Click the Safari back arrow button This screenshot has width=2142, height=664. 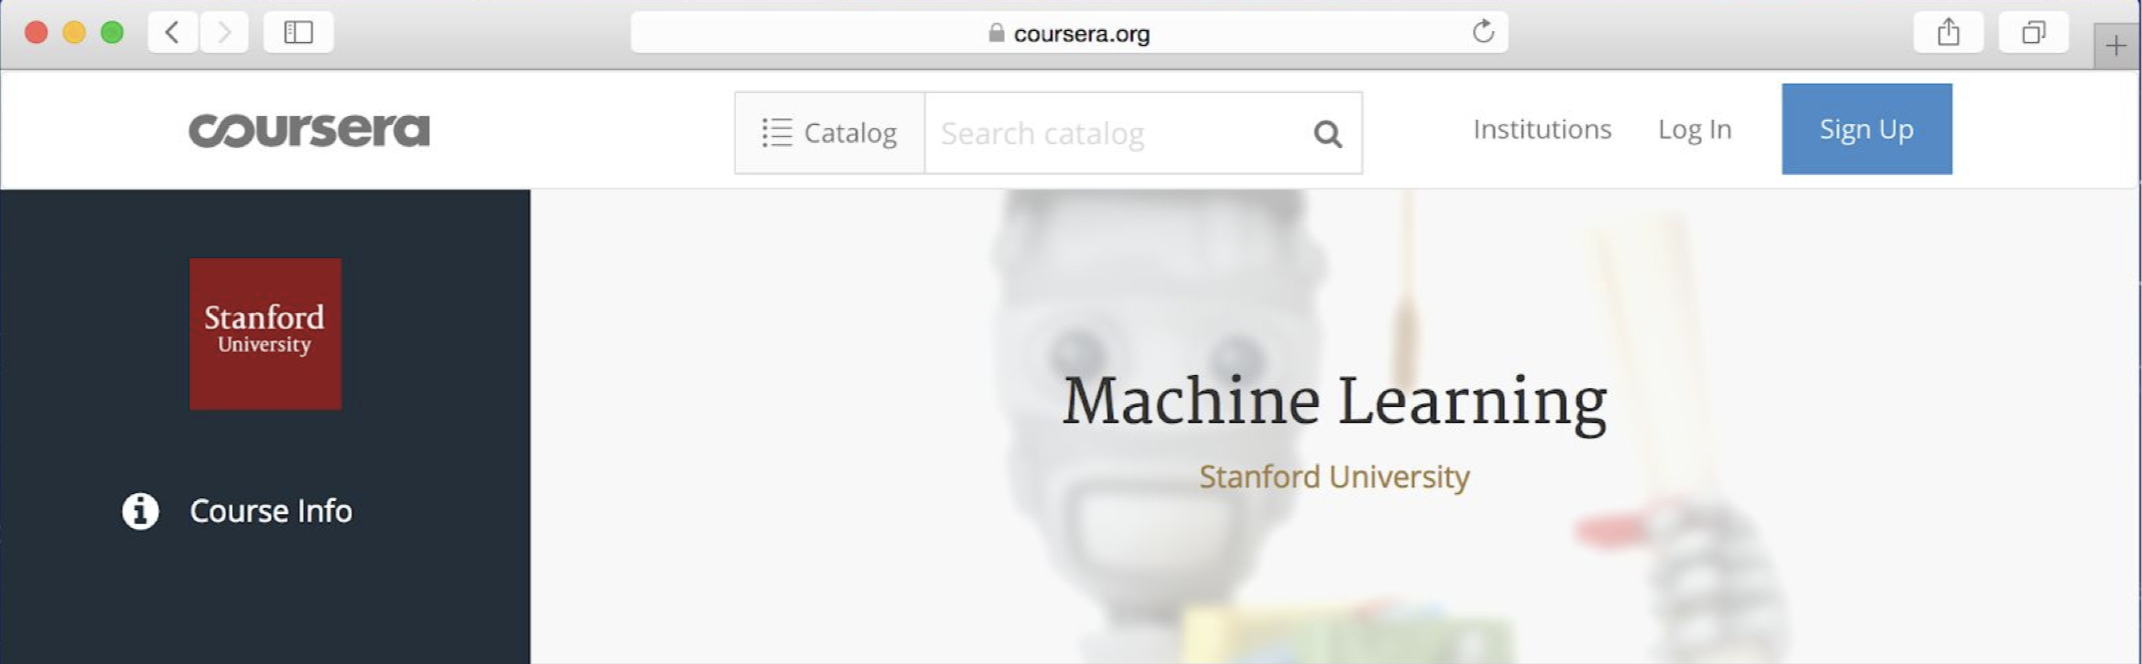[173, 33]
